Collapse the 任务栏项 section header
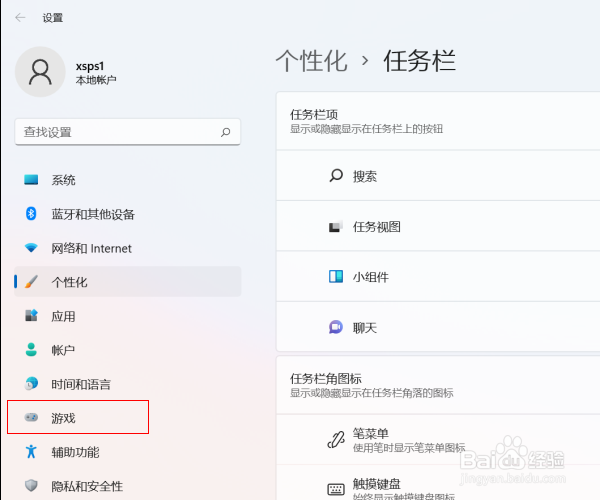This screenshot has width=600, height=500. click(438, 121)
